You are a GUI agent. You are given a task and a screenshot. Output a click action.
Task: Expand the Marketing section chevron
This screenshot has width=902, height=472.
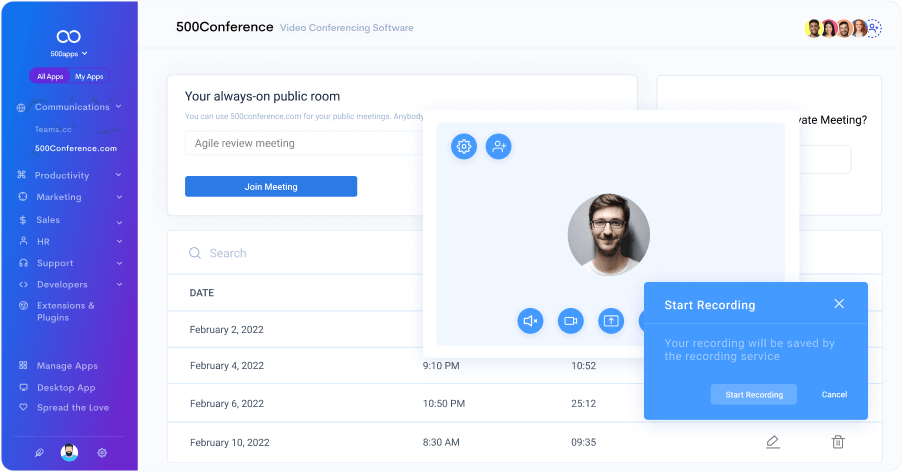pyautogui.click(x=119, y=197)
